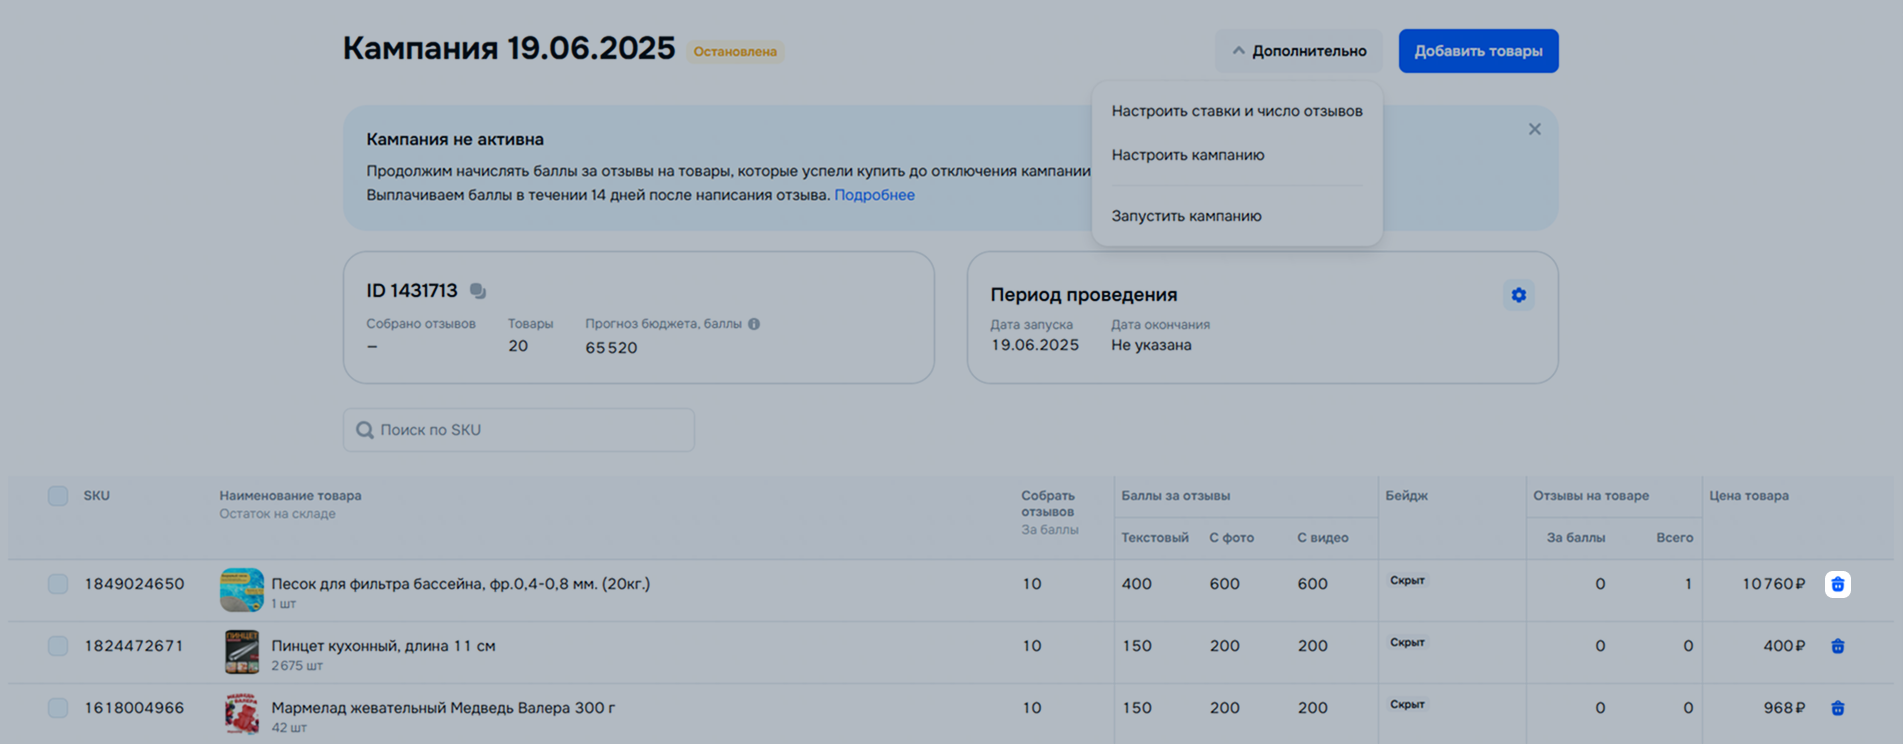Delete the kitchen tweezers product row

point(1837,646)
